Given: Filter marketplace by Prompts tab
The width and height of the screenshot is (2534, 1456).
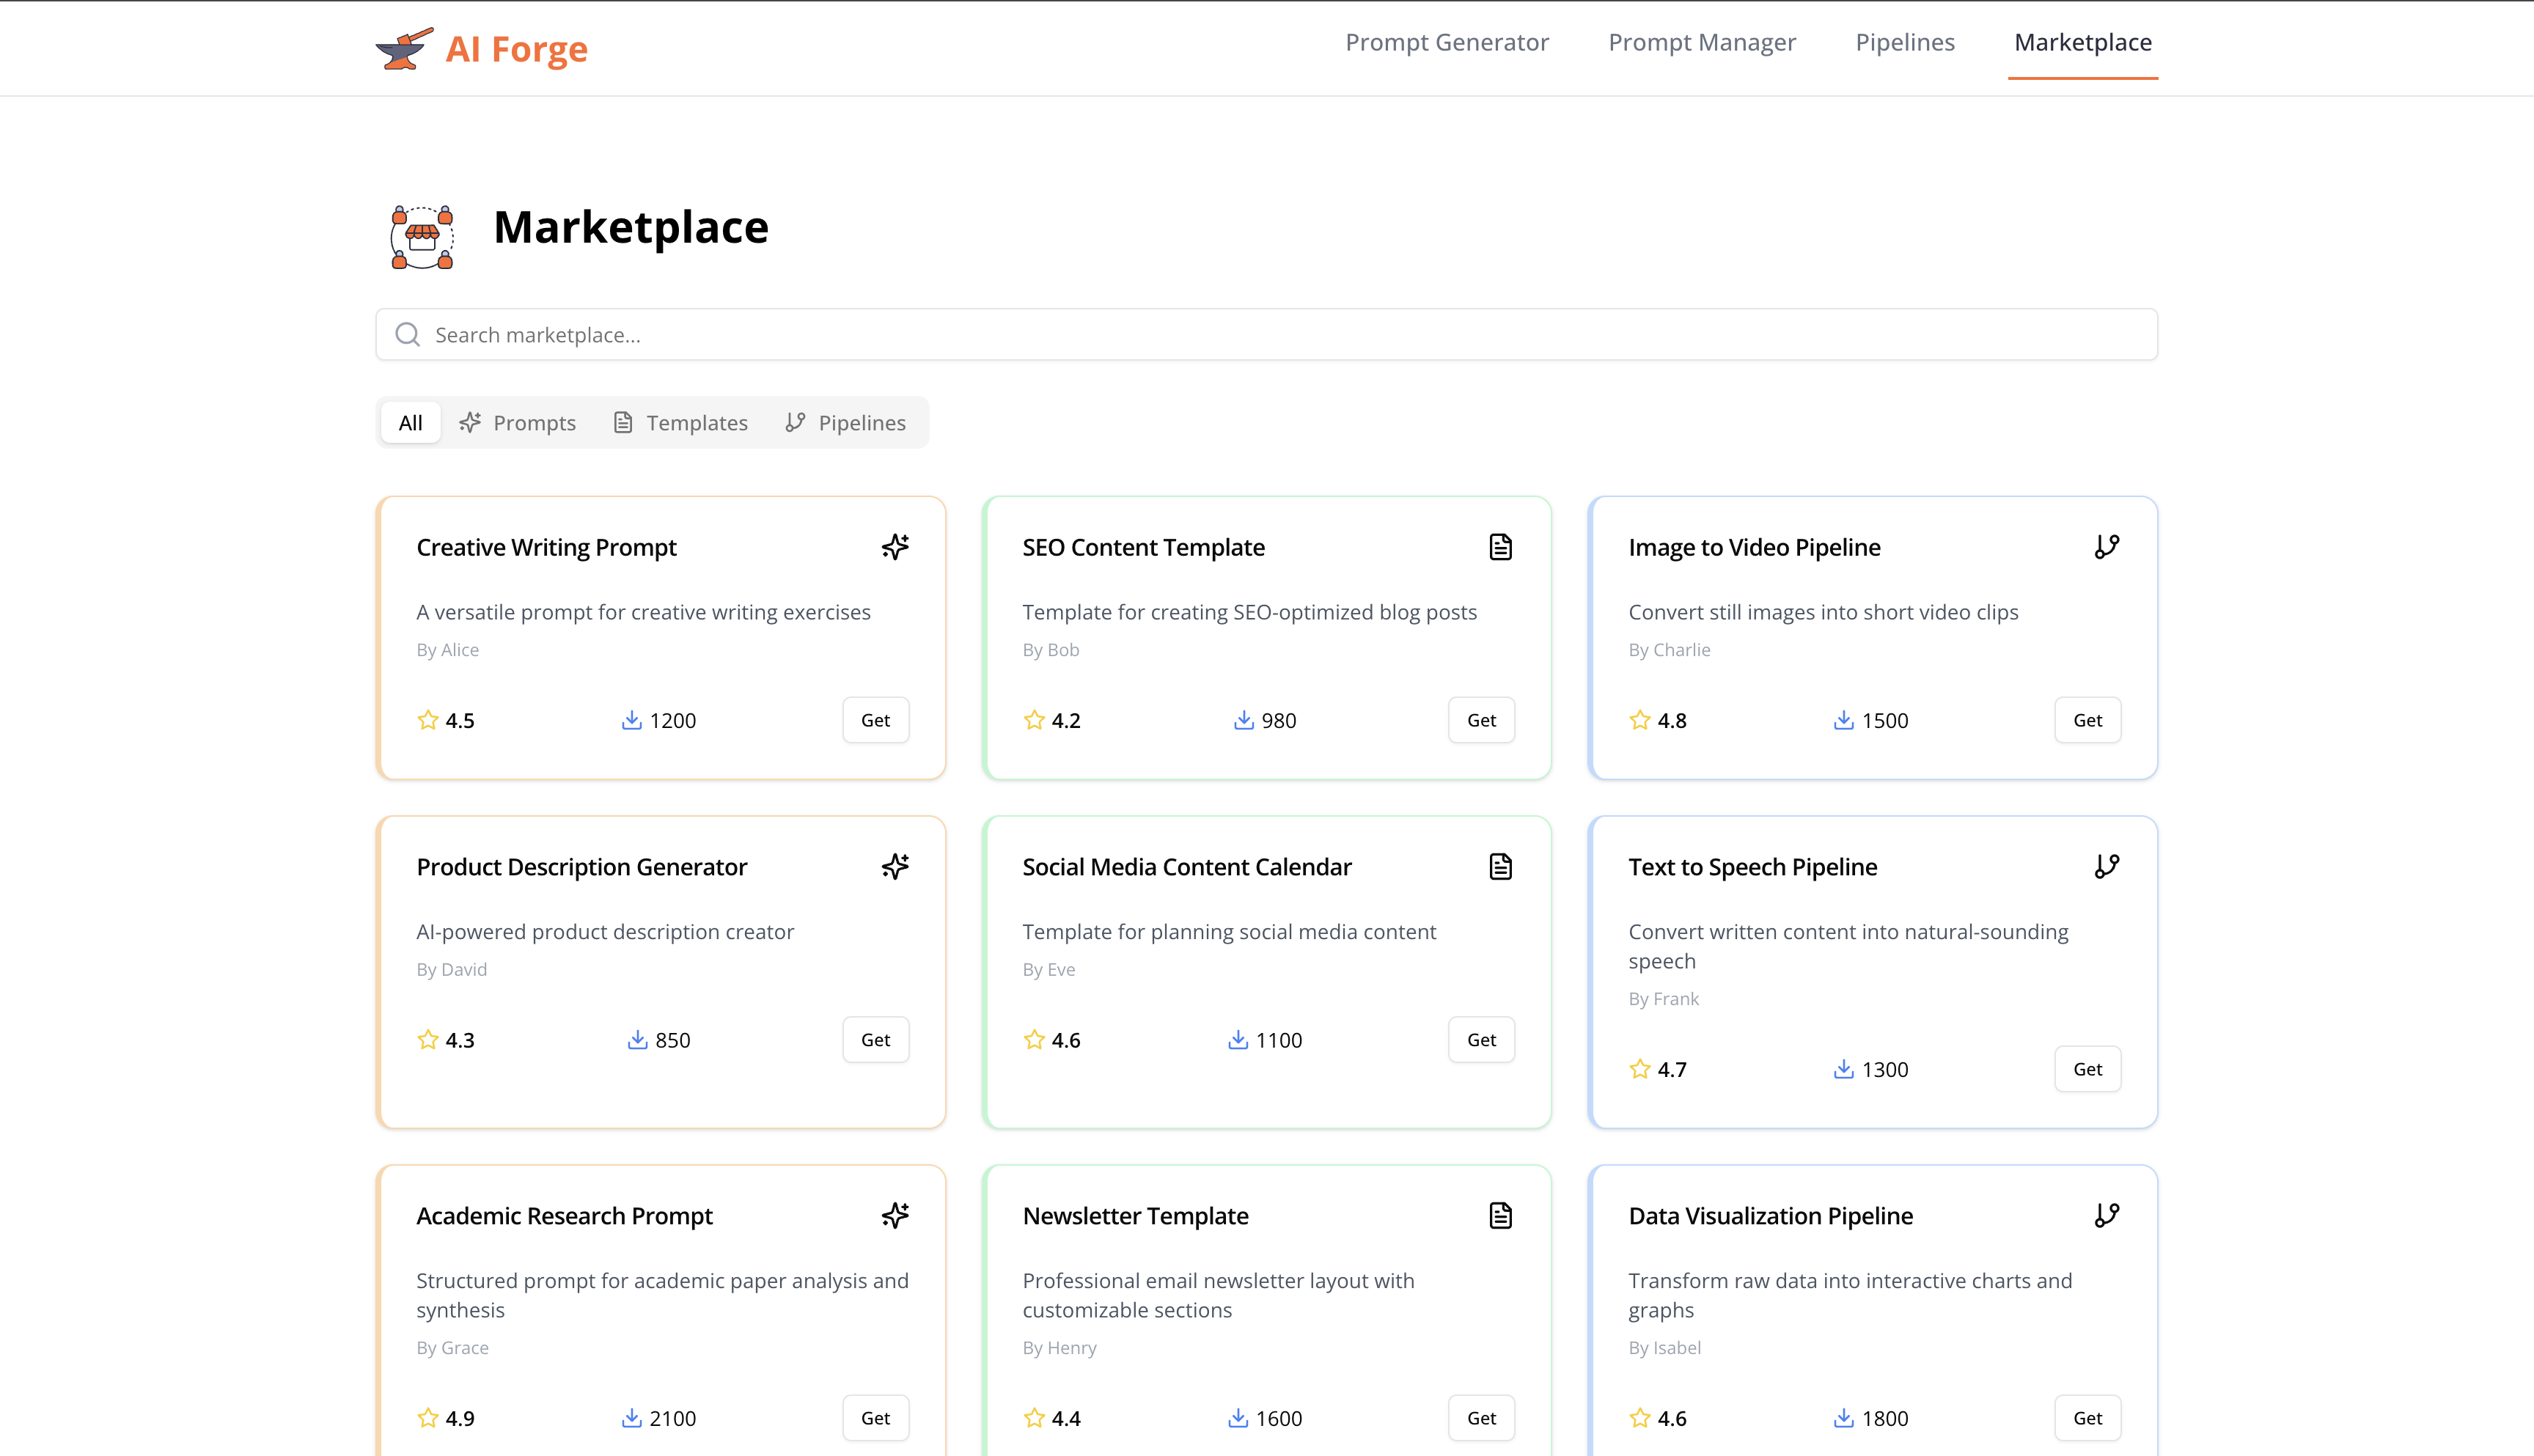Looking at the screenshot, I should (518, 423).
